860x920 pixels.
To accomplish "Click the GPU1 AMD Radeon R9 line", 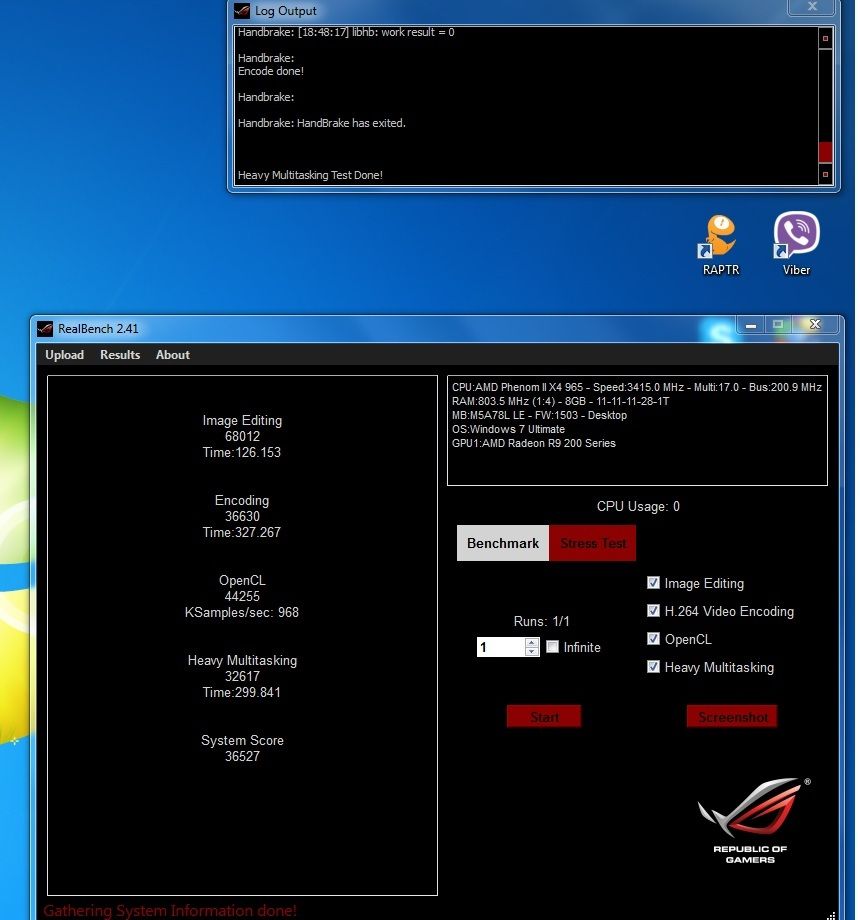I will [x=534, y=443].
